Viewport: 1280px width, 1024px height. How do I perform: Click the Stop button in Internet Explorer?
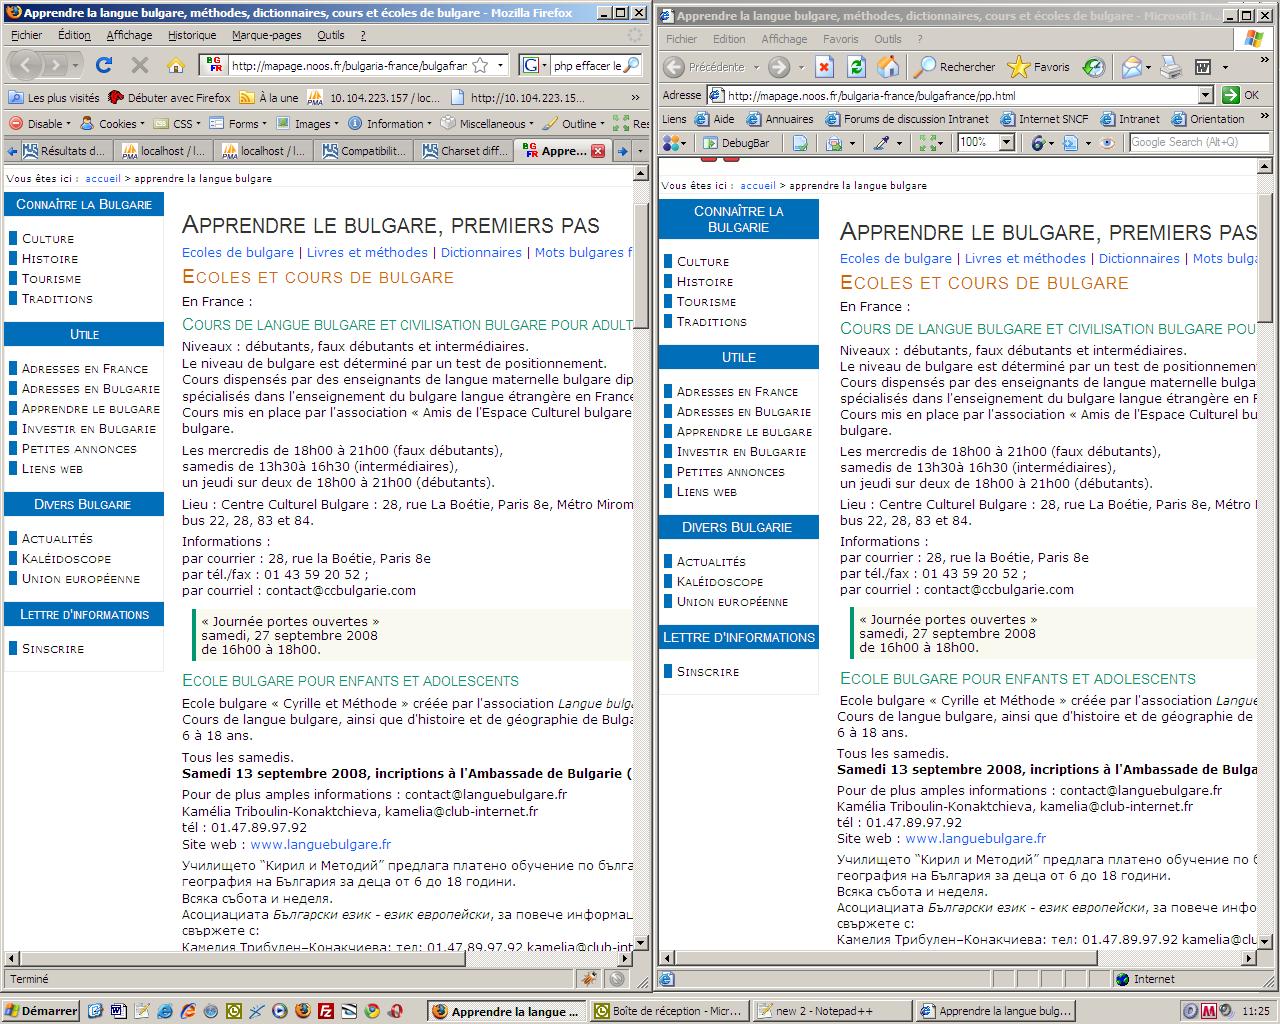pos(824,67)
